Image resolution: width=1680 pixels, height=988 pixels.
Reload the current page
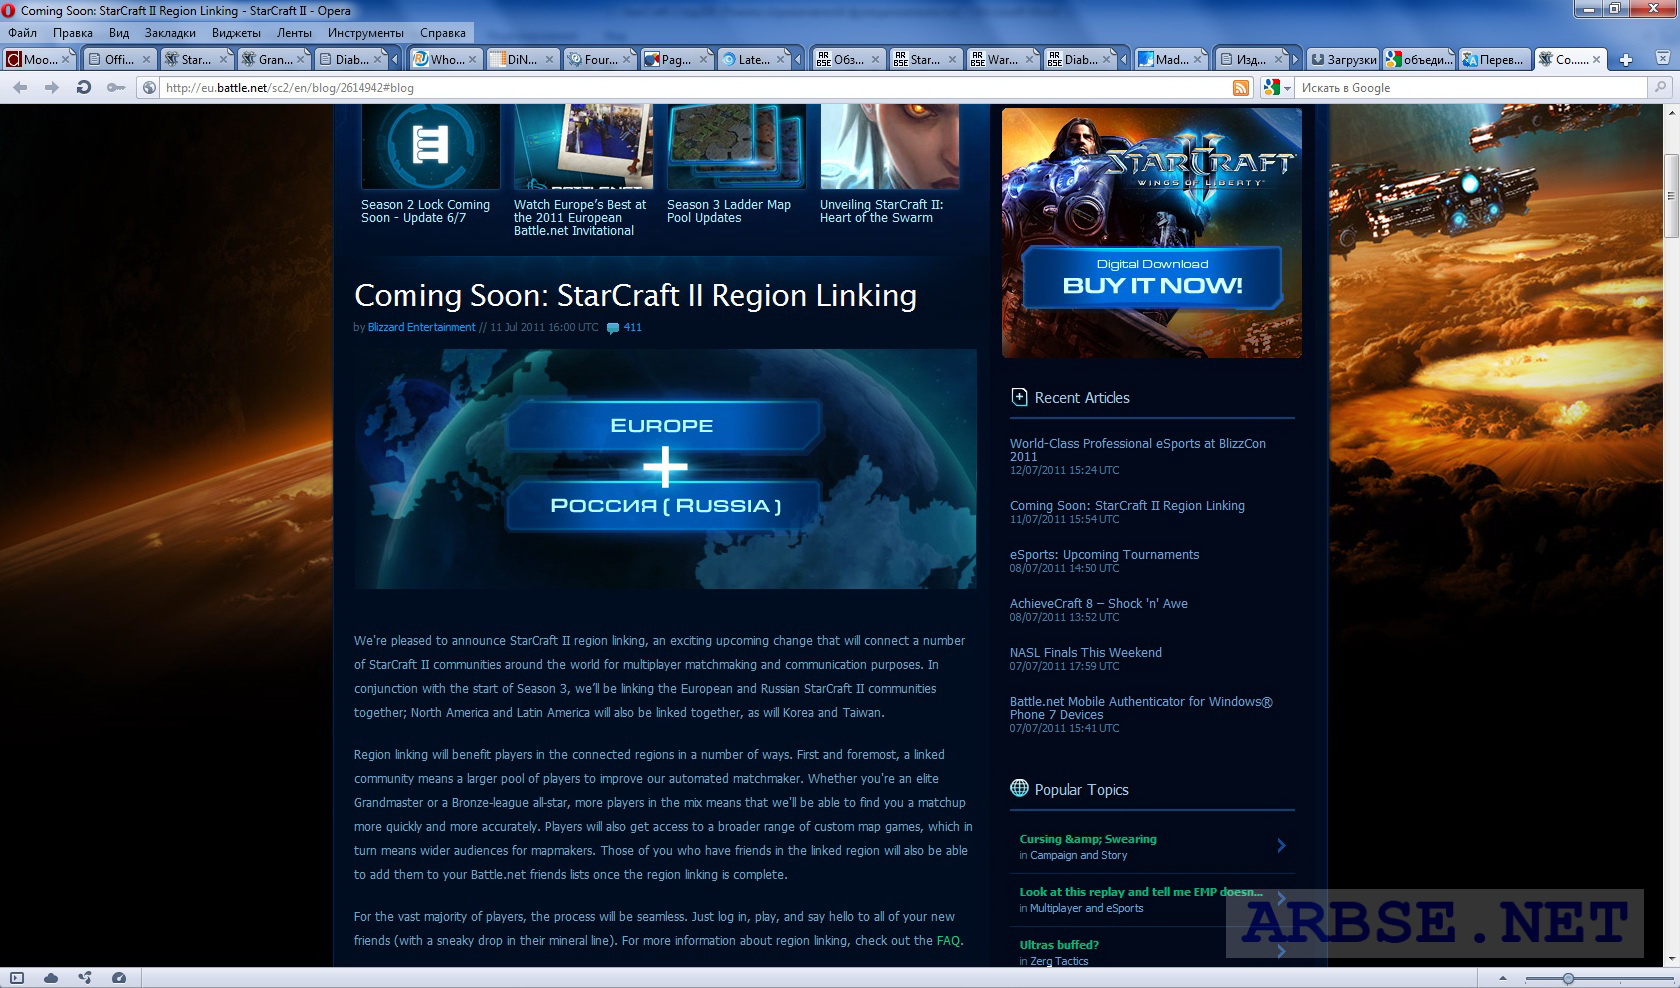84,87
